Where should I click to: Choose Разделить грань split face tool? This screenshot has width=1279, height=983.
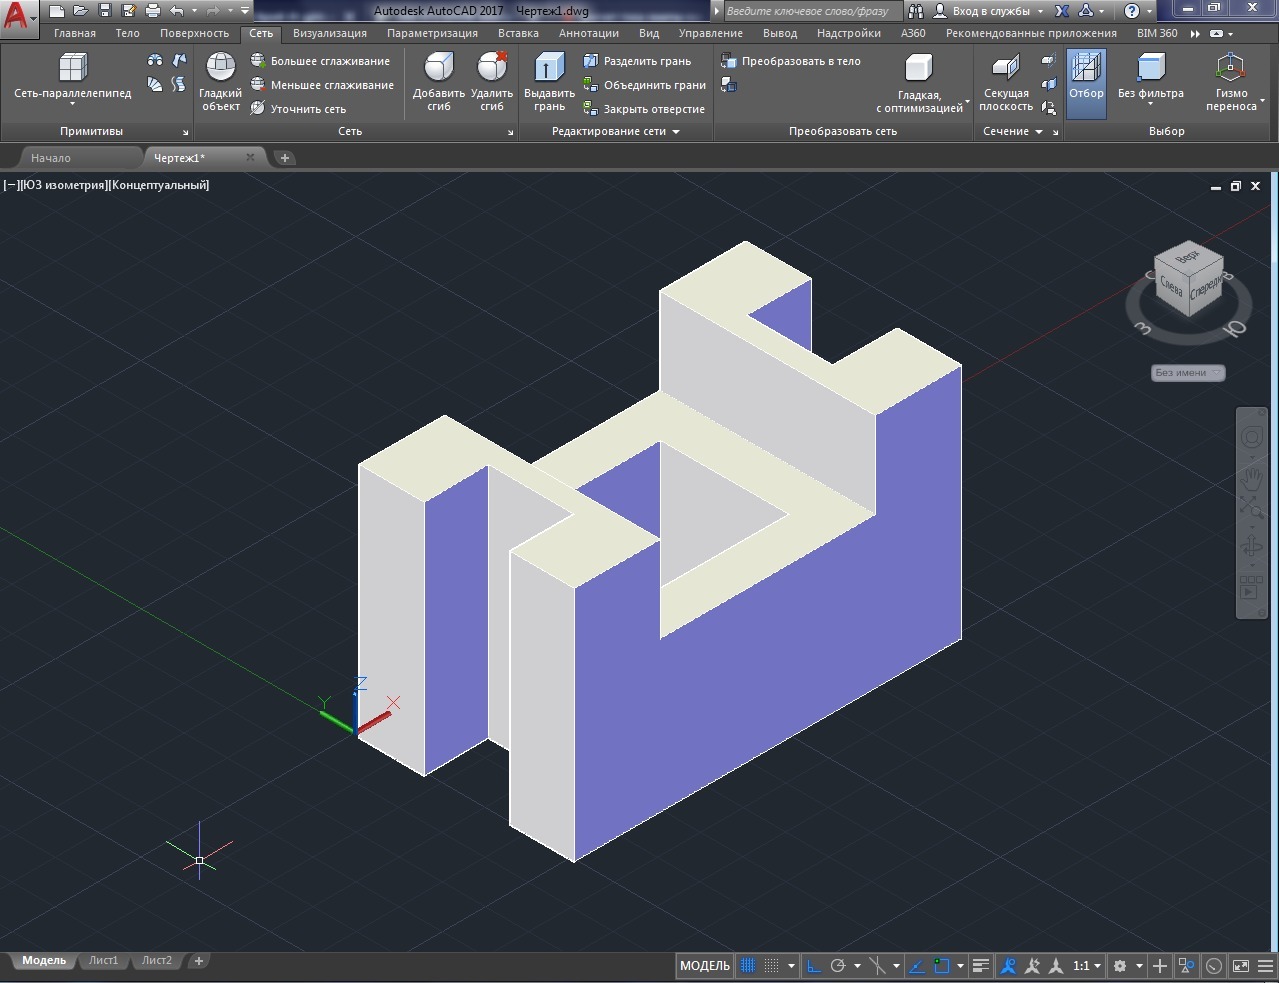click(637, 61)
